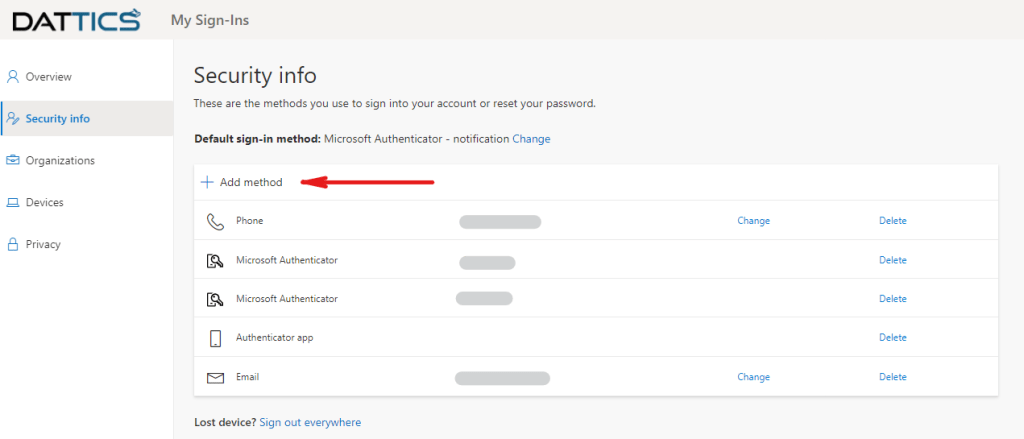
Task: Click the Privacy lock icon
Action: [x=13, y=244]
